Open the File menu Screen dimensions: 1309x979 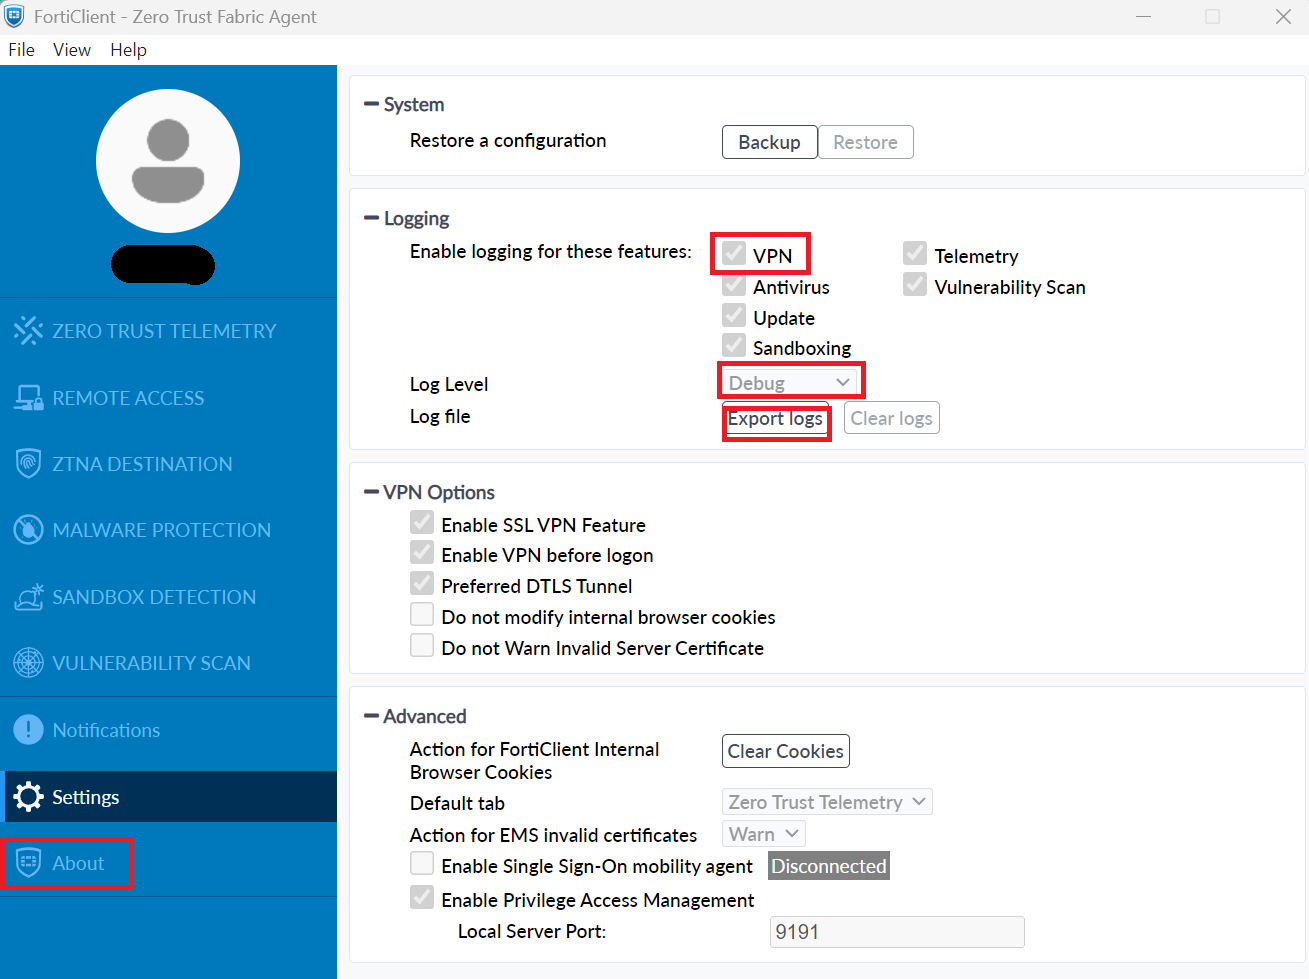coord(21,50)
